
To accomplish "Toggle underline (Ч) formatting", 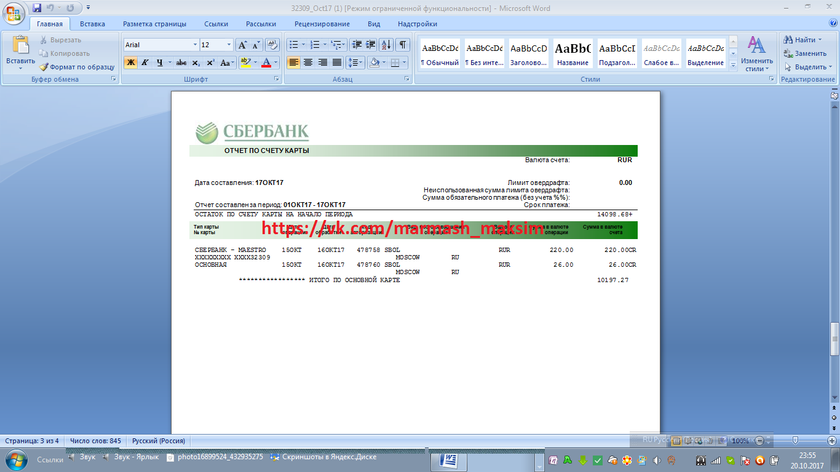I will coord(159,63).
